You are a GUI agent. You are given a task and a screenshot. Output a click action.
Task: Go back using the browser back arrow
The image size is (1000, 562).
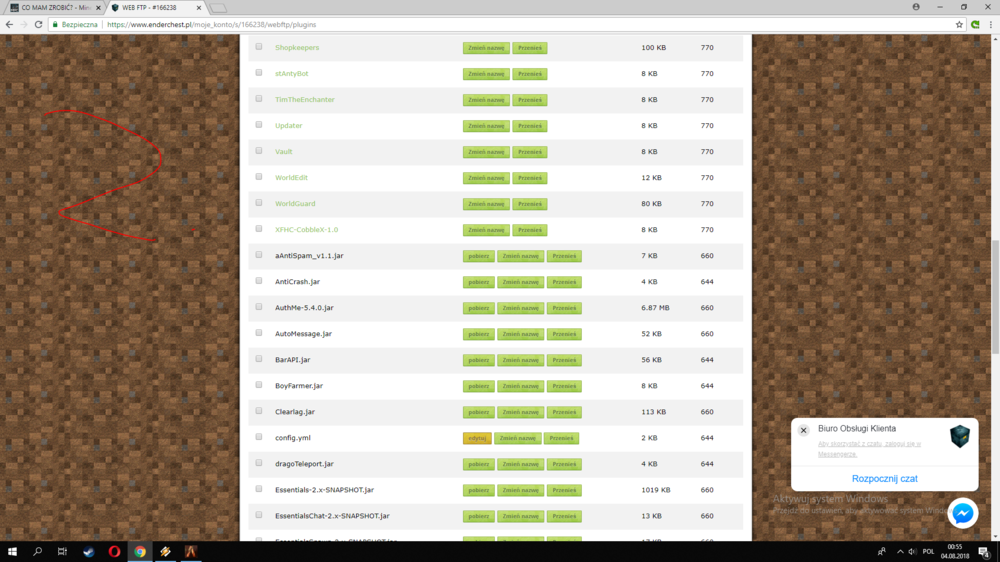click(x=9, y=24)
